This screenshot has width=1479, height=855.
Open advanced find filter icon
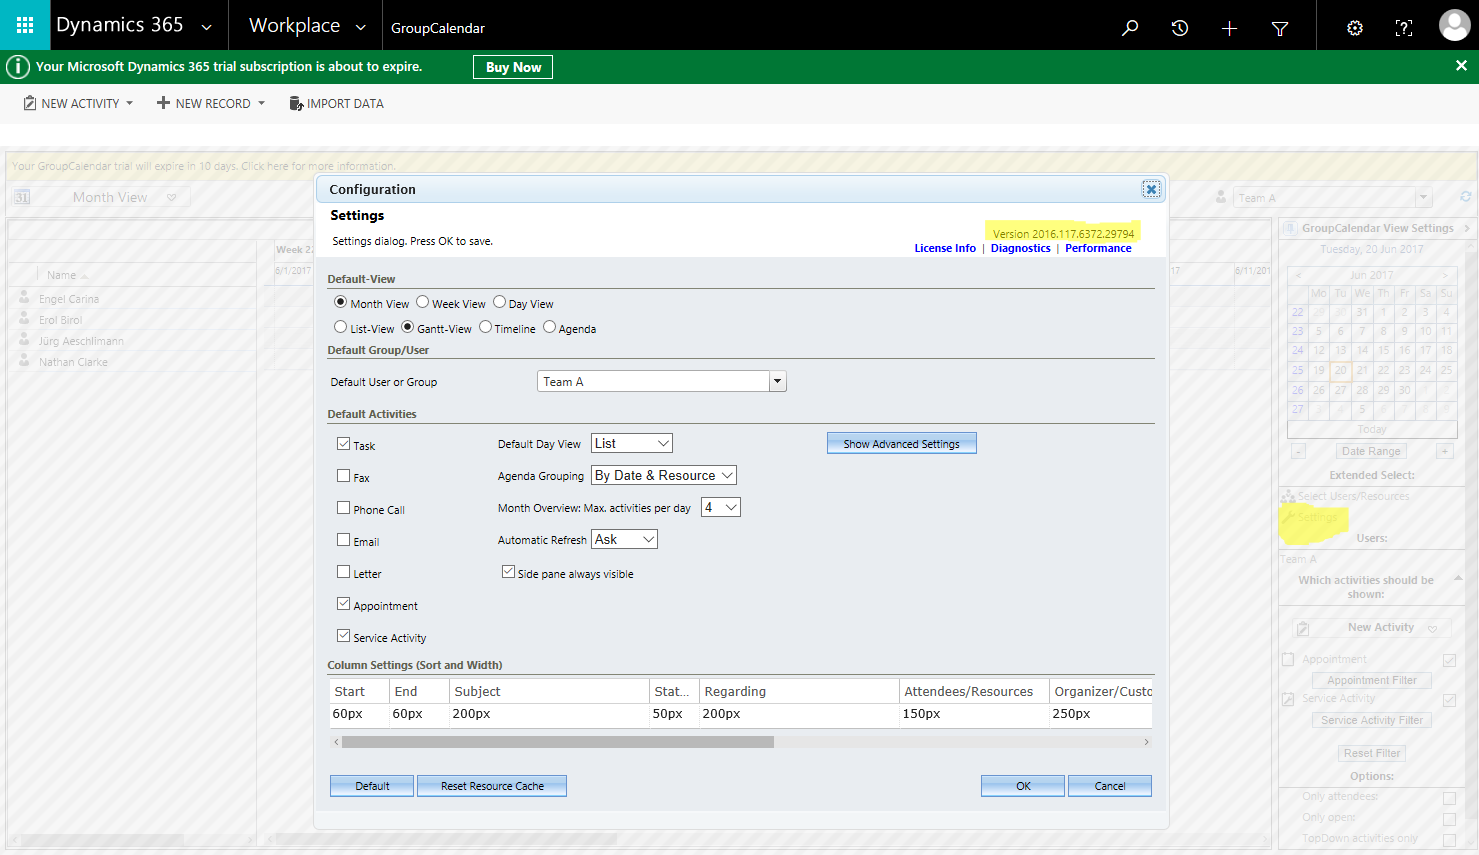pyautogui.click(x=1280, y=28)
